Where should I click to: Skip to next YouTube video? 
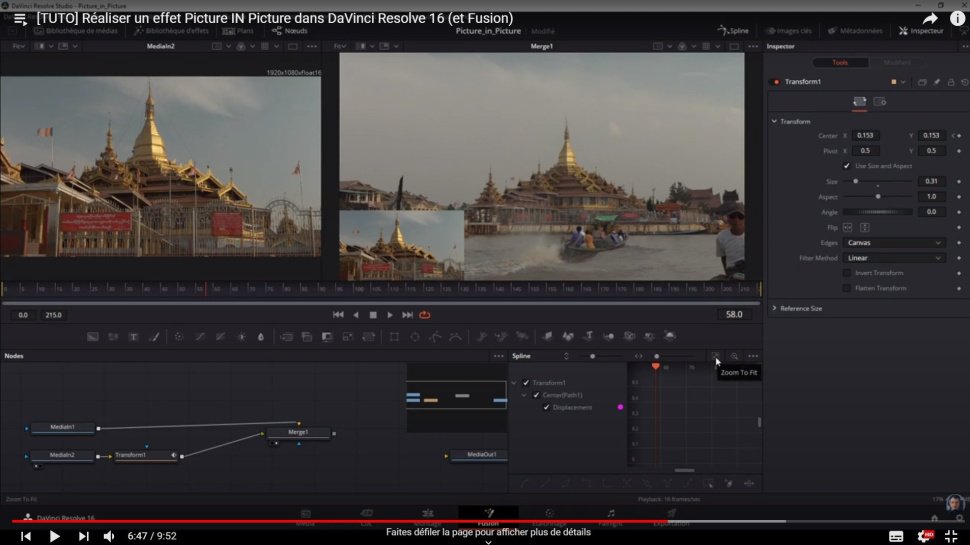[x=84, y=536]
